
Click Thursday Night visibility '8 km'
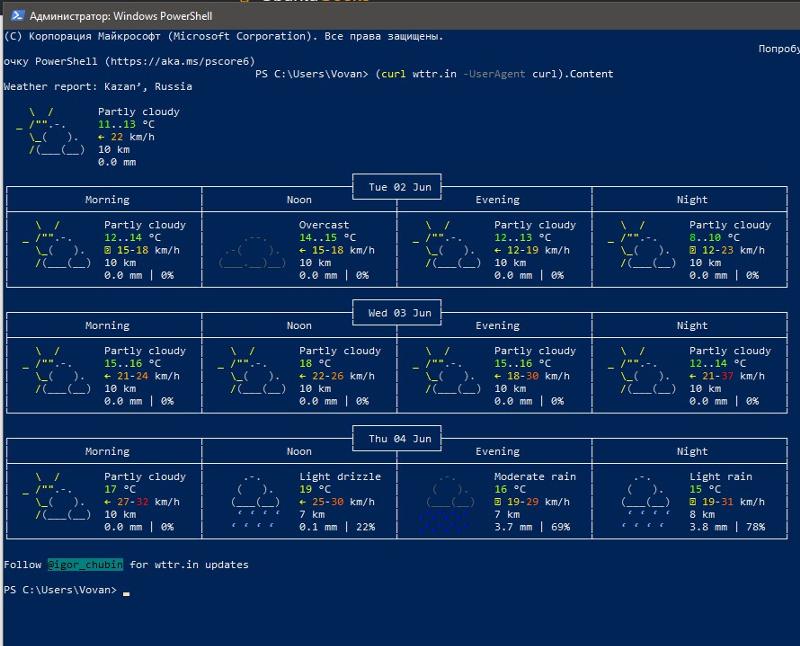pos(702,514)
